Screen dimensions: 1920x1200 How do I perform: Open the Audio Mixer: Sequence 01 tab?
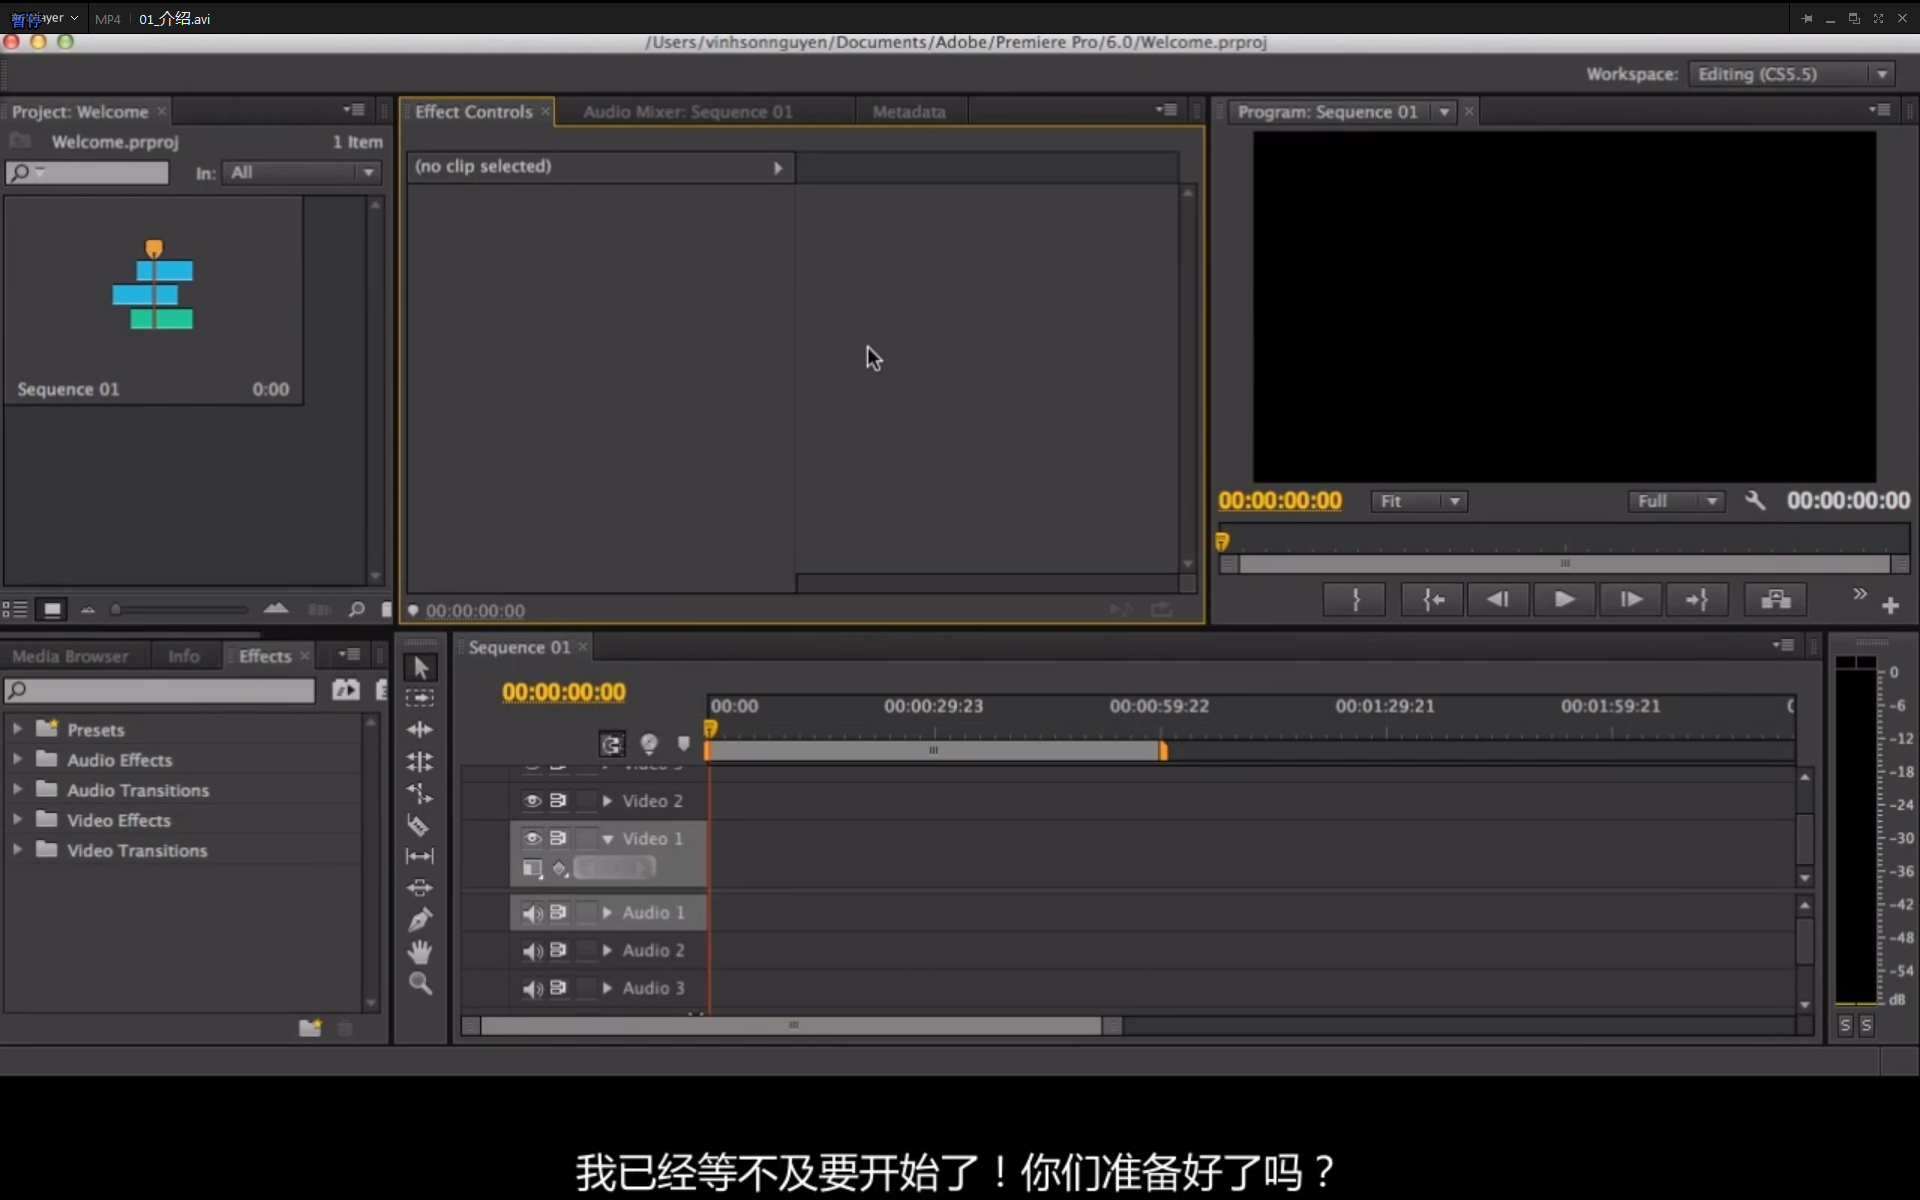[688, 112]
